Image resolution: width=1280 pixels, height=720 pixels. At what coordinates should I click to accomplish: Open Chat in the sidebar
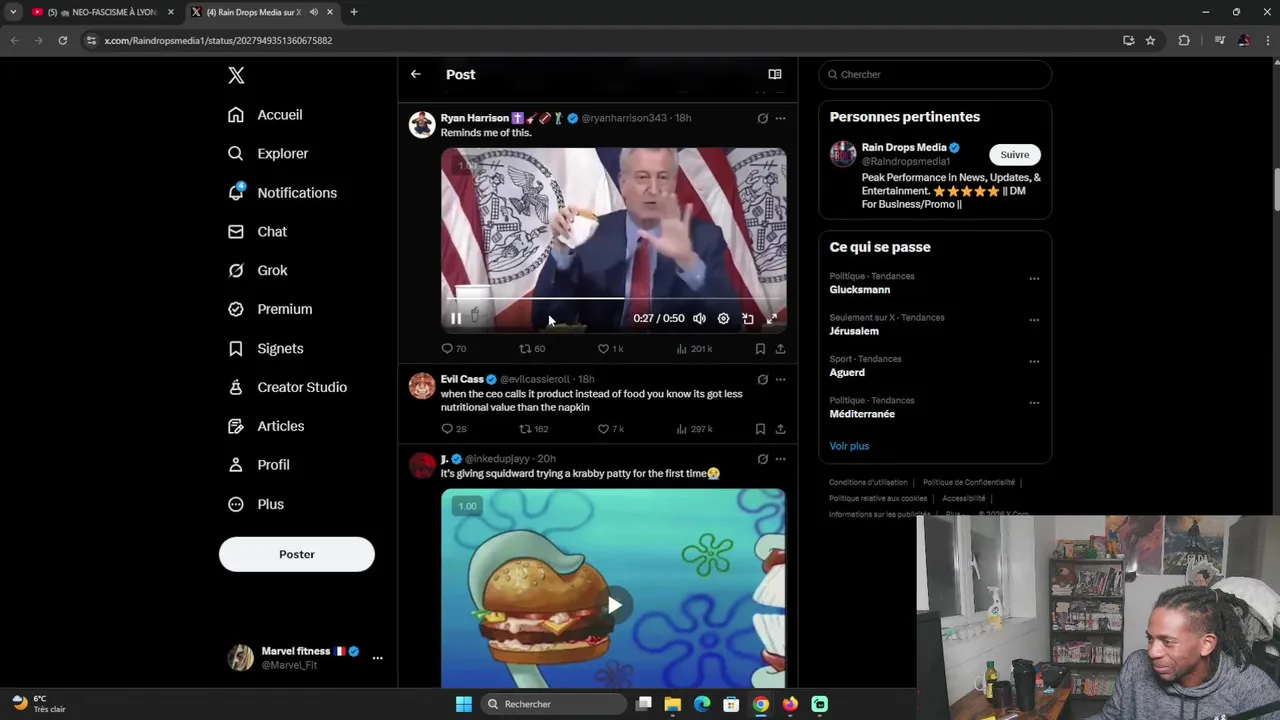257,232
